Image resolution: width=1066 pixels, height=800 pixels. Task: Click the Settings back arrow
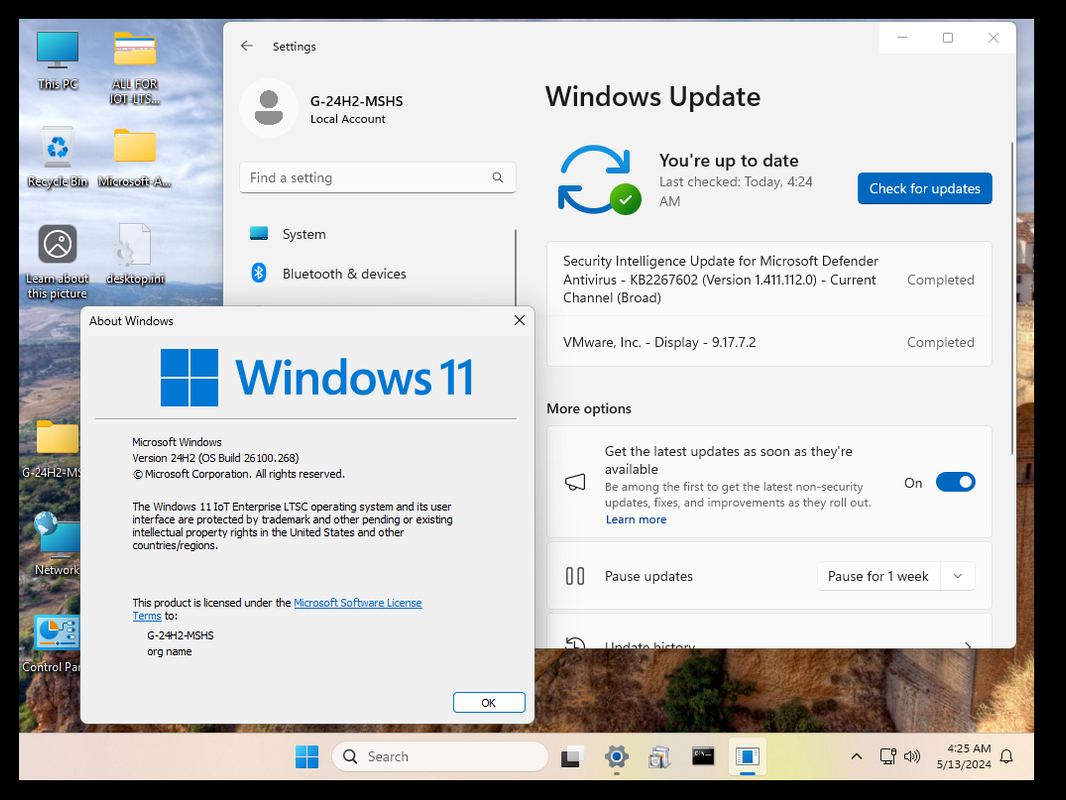coord(247,46)
